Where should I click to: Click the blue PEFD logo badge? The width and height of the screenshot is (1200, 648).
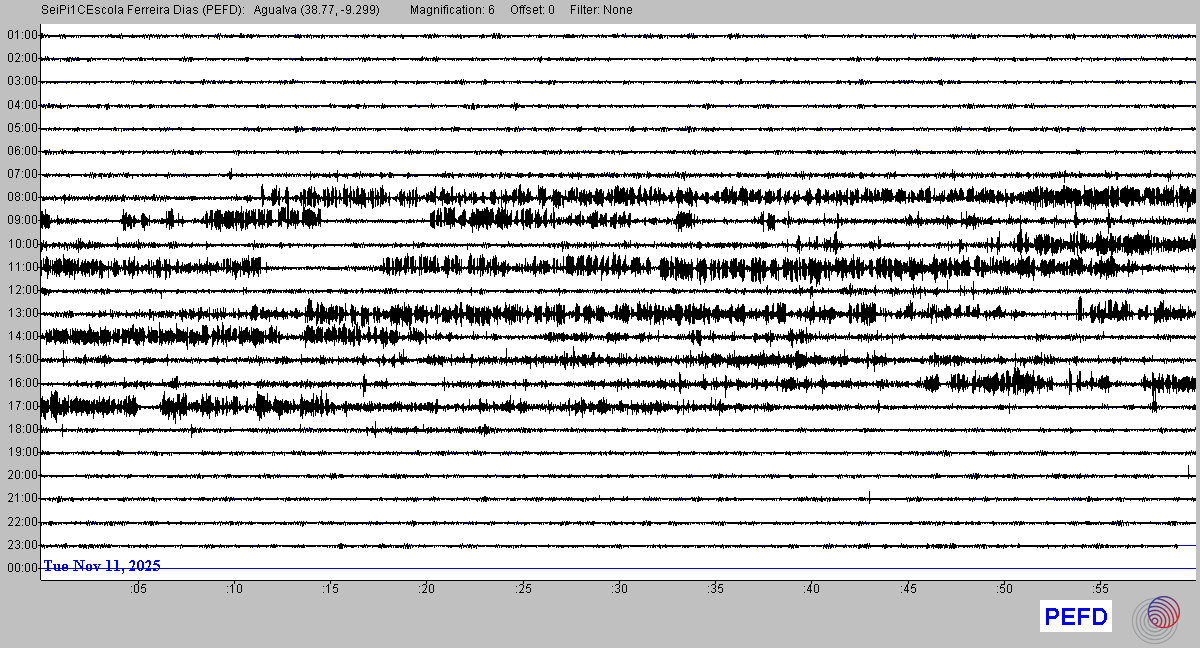(x=1075, y=617)
